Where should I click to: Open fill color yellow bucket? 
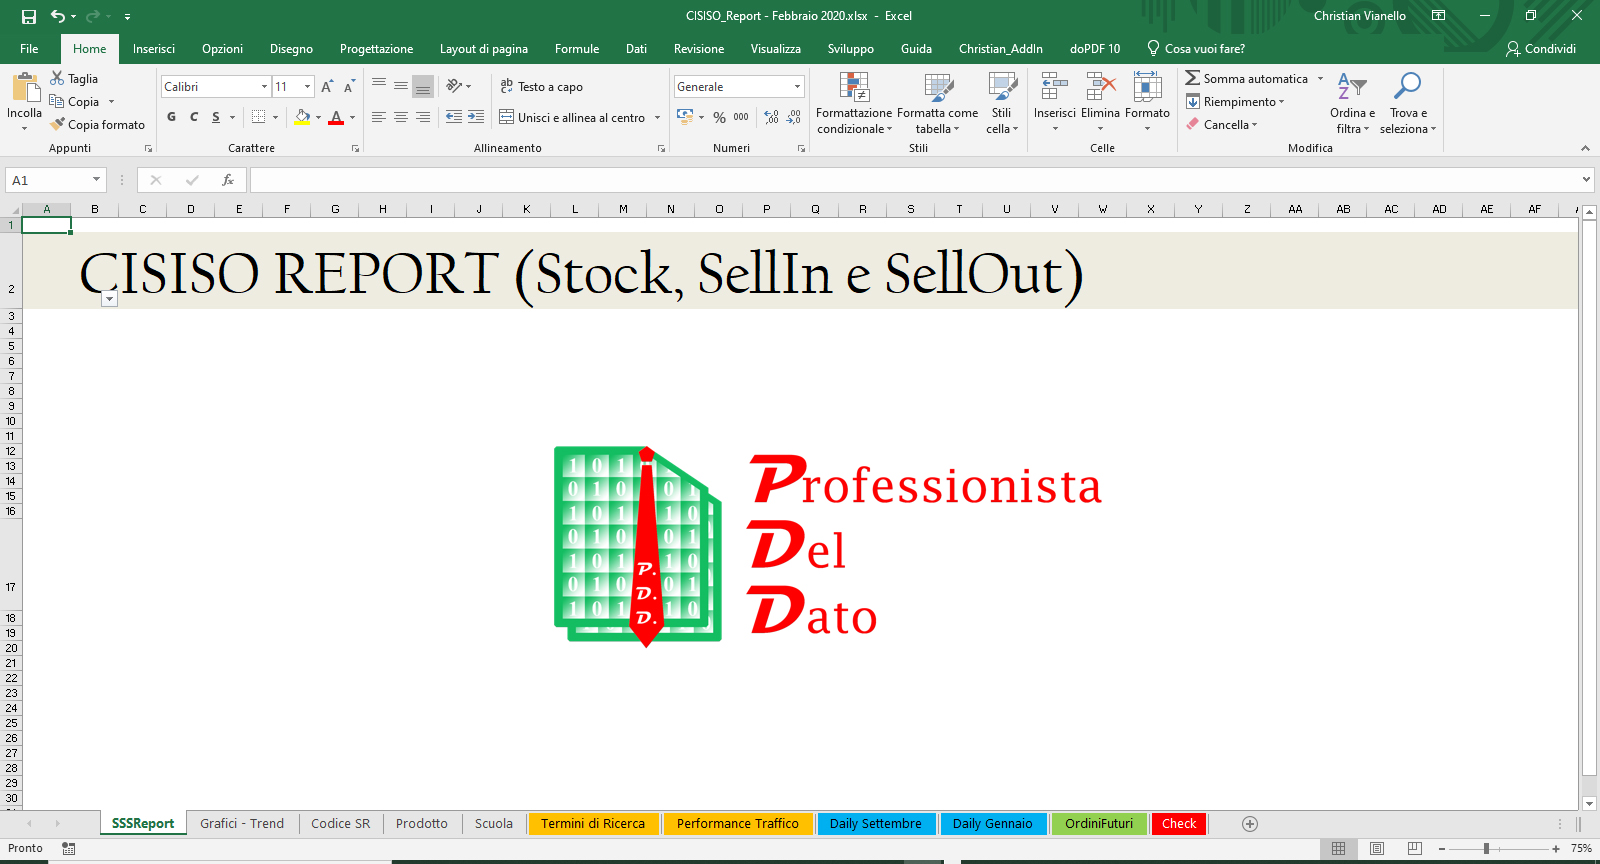(x=303, y=117)
